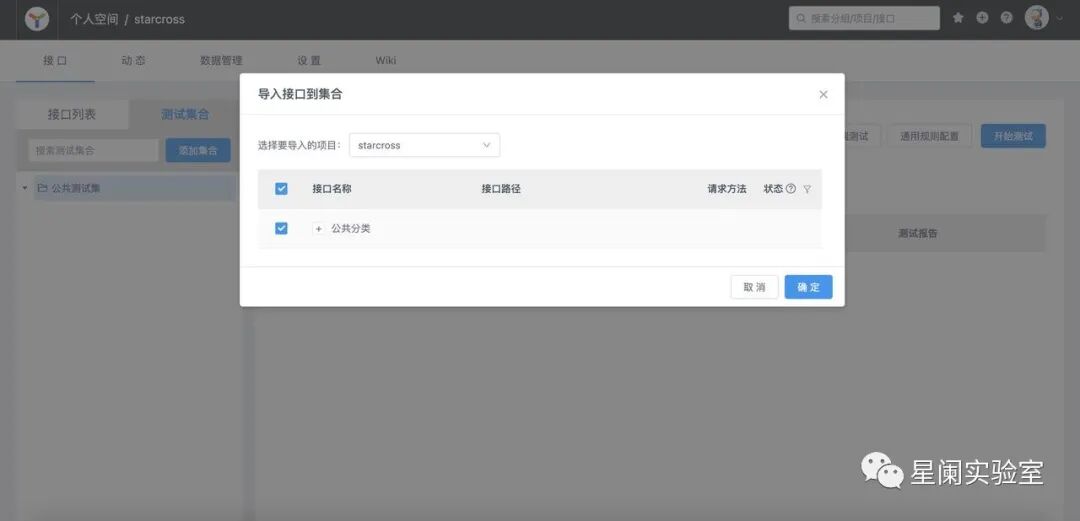Switch to the Wiki tab
This screenshot has width=1080, height=521.
point(386,61)
